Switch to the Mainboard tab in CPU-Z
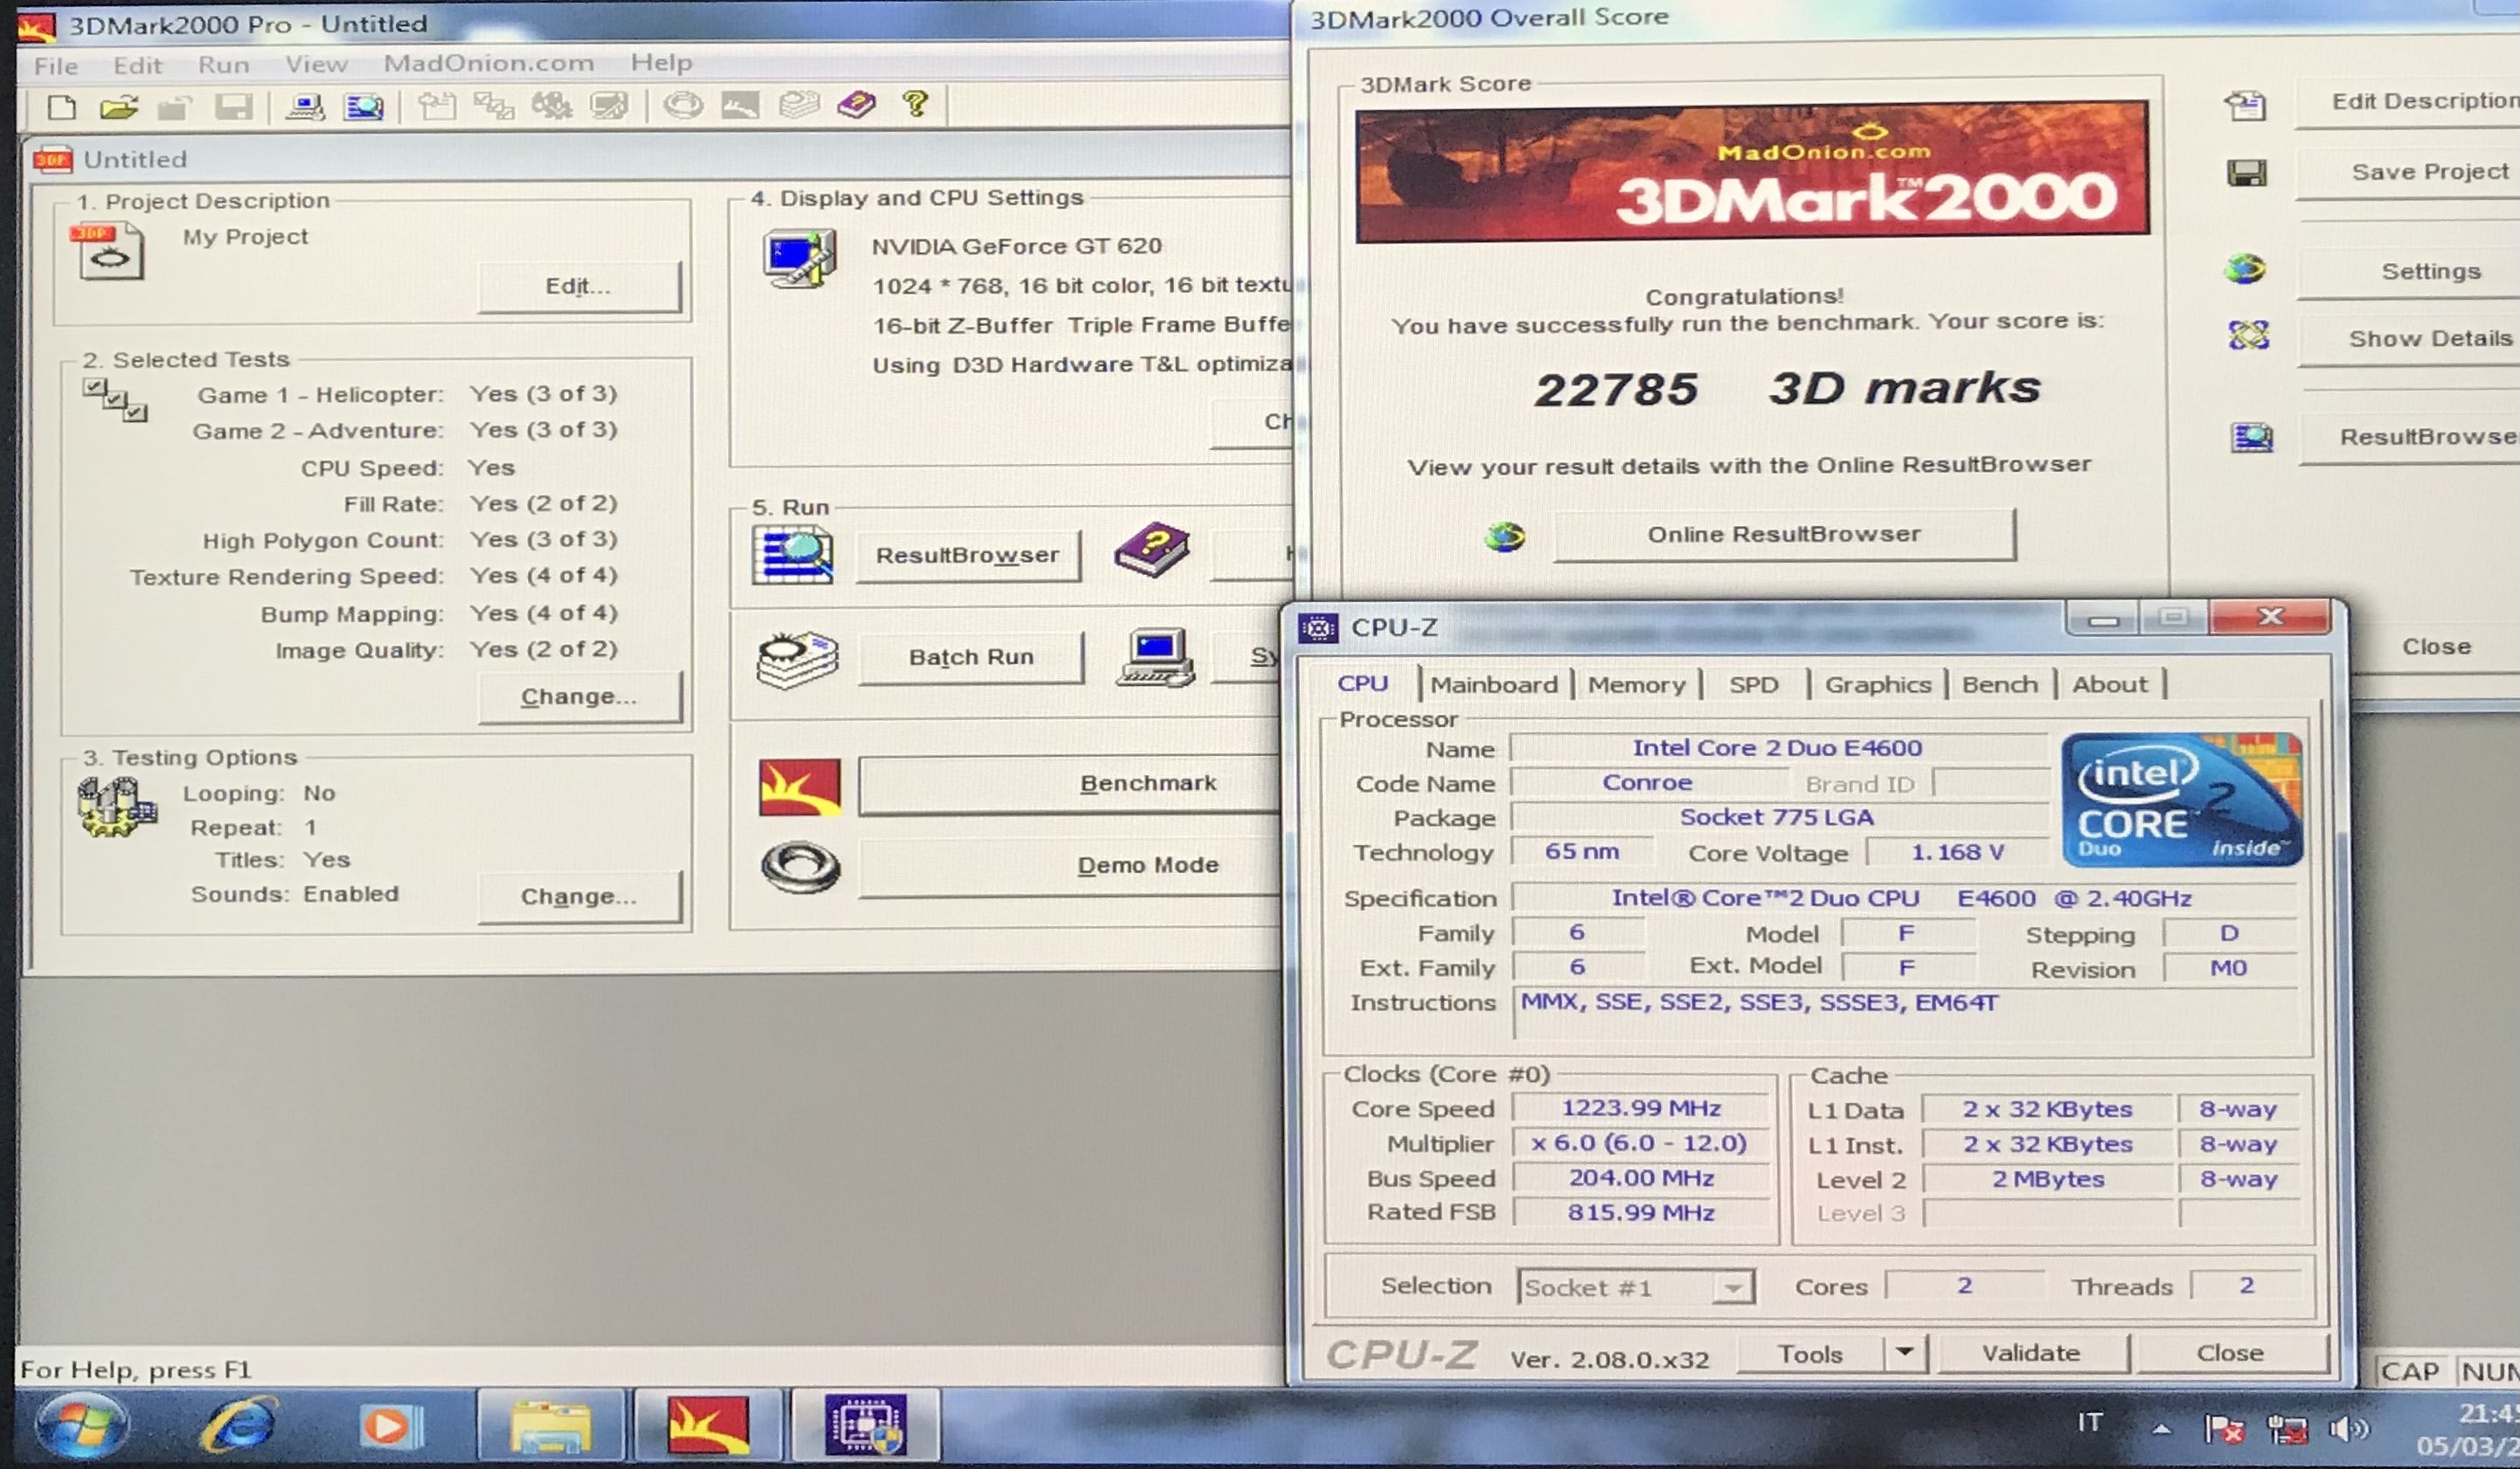 [1493, 685]
